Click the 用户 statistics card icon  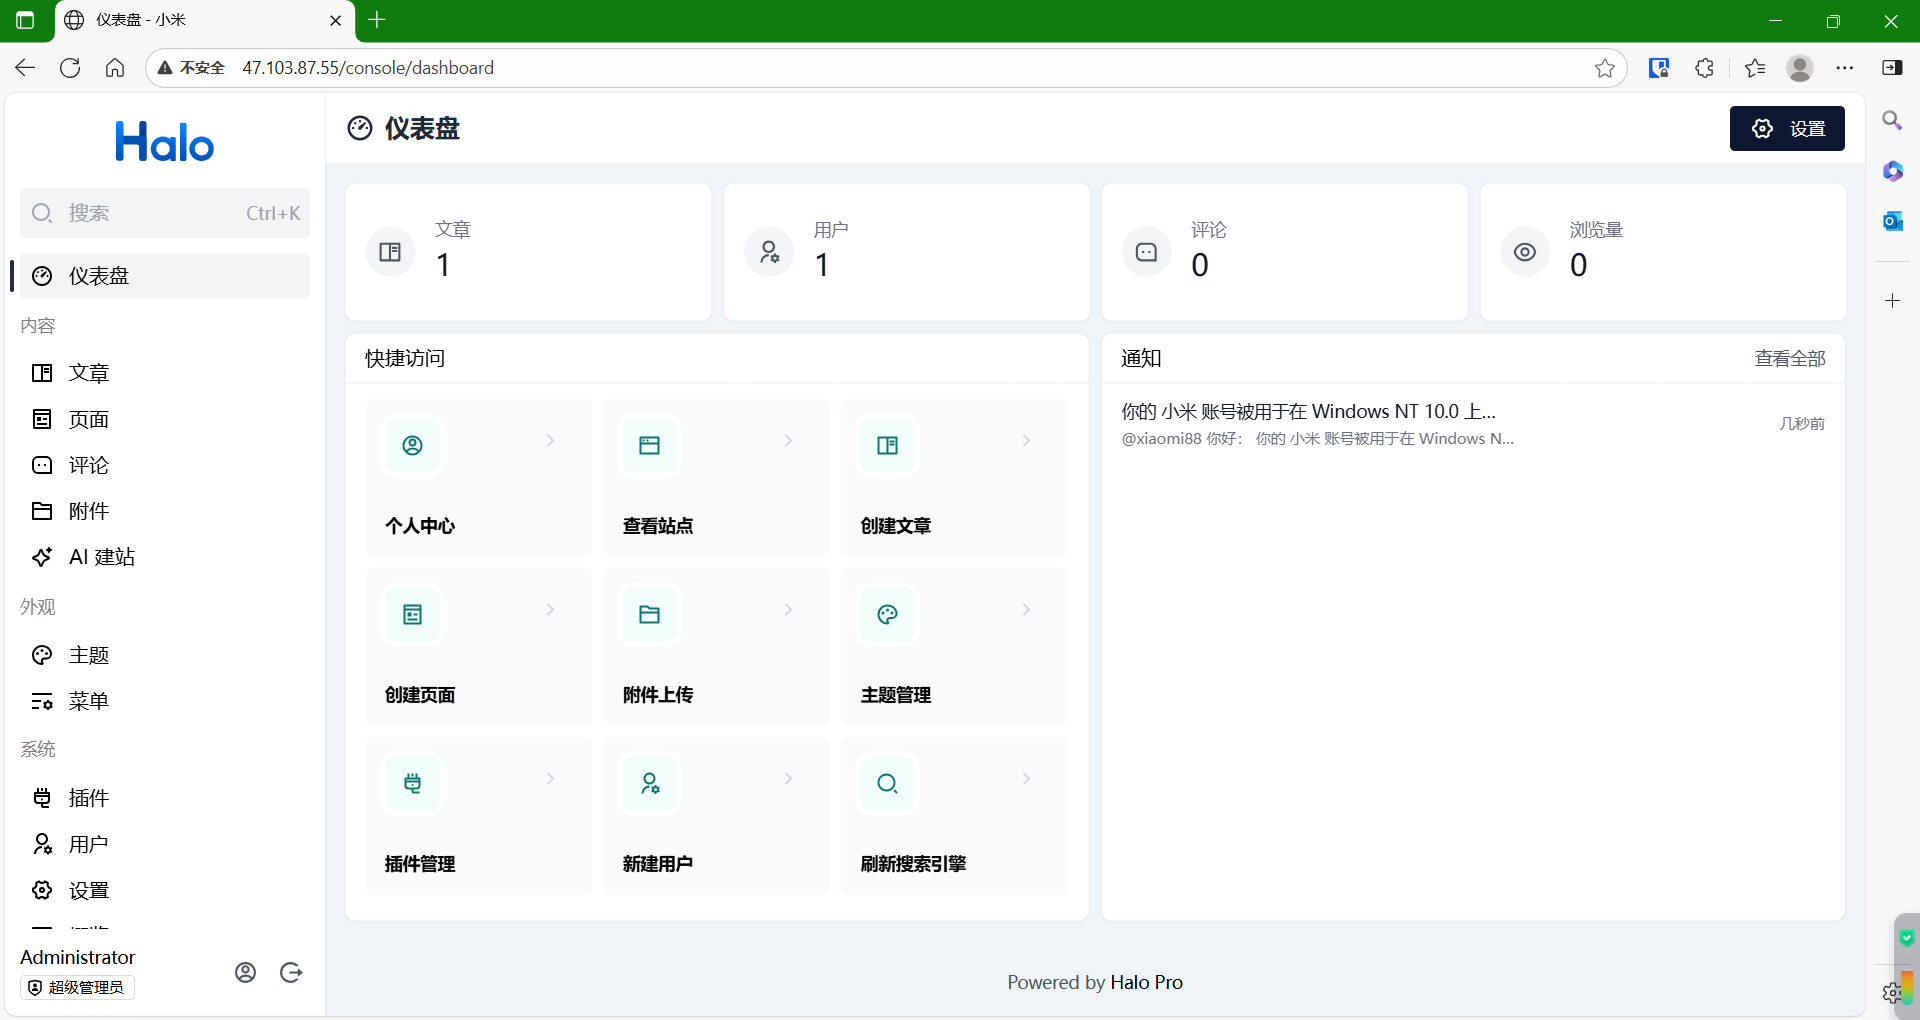click(x=769, y=252)
